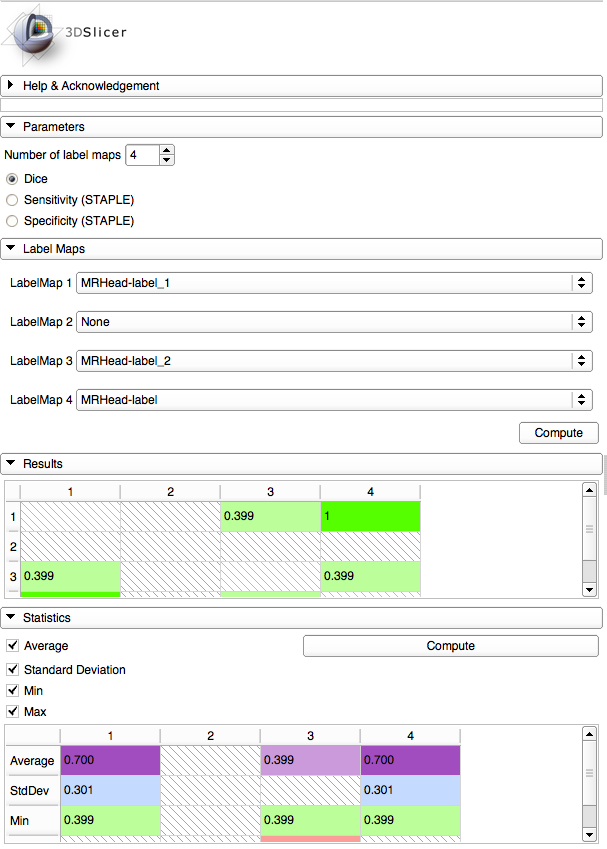
Task: Click the Results table scrollbar handle
Action: (x=589, y=528)
